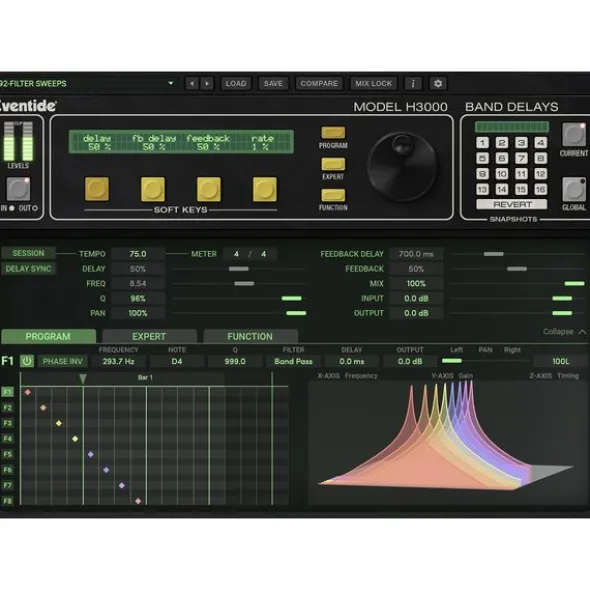Select snapshot 2
Image resolution: width=590 pixels, height=591 pixels.
(x=502, y=142)
